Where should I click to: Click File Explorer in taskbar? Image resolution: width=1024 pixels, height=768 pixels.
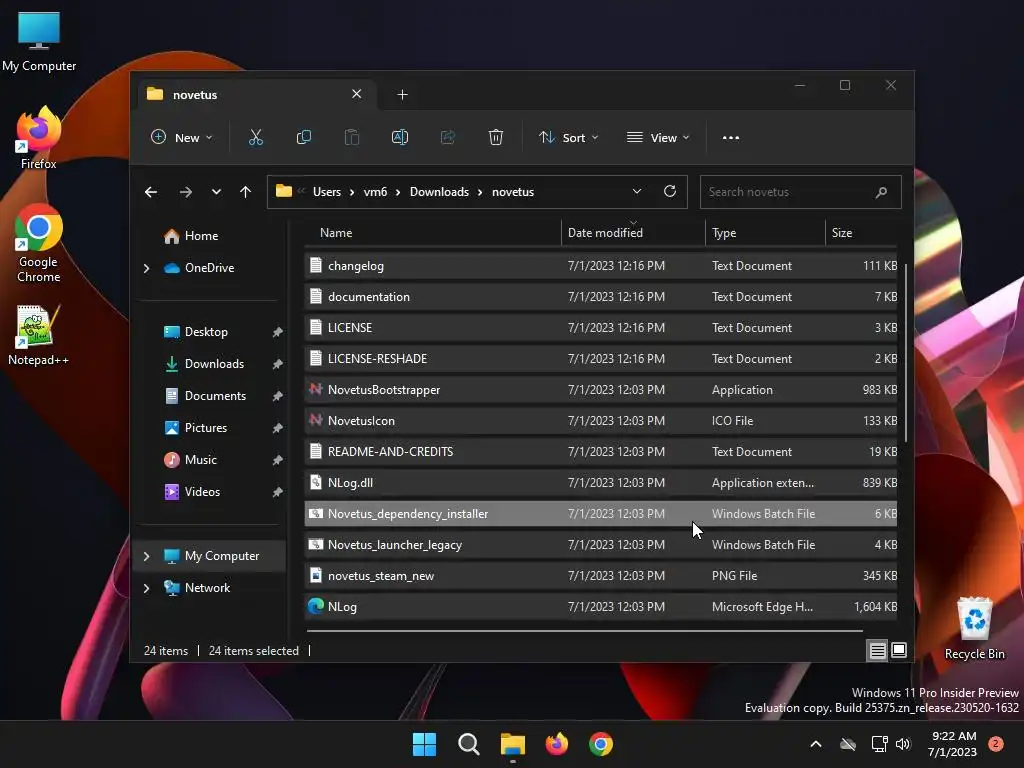513,744
